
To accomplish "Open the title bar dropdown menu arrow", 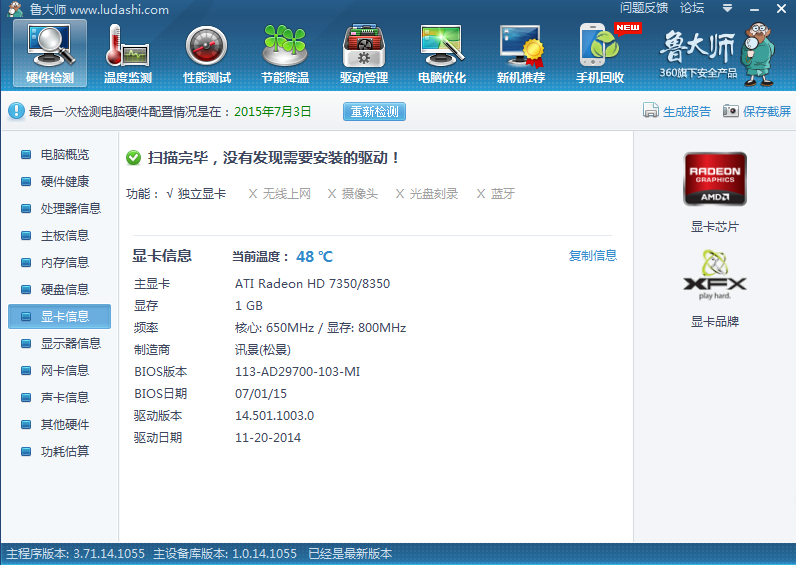I will pyautogui.click(x=727, y=8).
